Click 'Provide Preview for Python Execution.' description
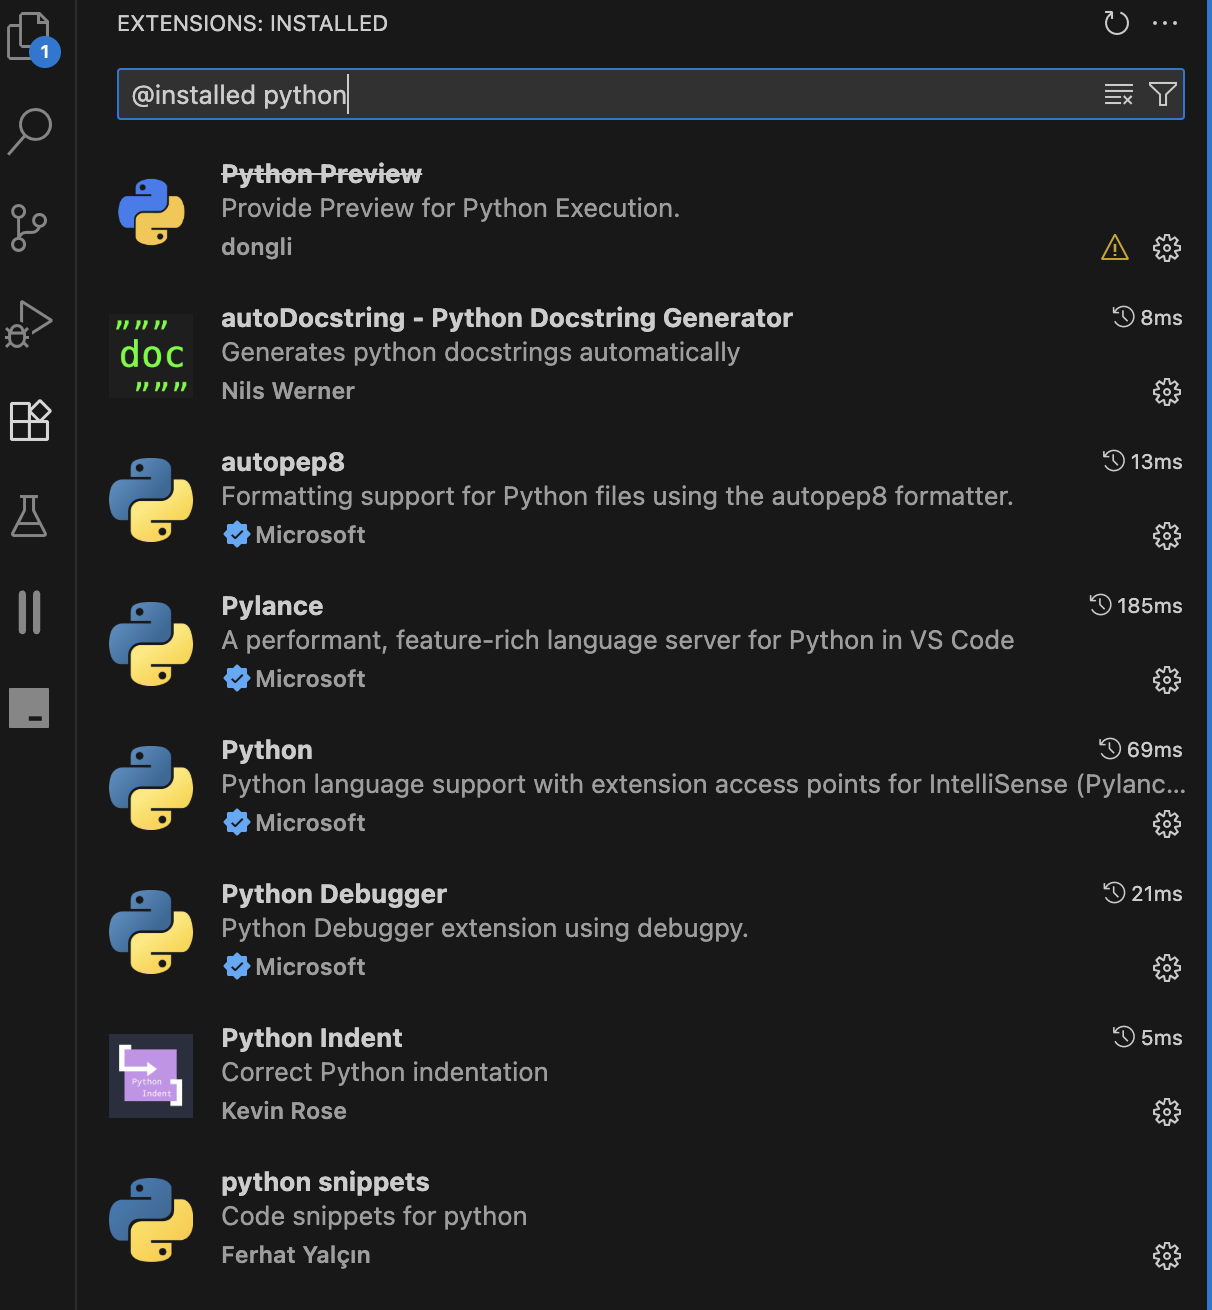This screenshot has height=1310, width=1212. 450,208
